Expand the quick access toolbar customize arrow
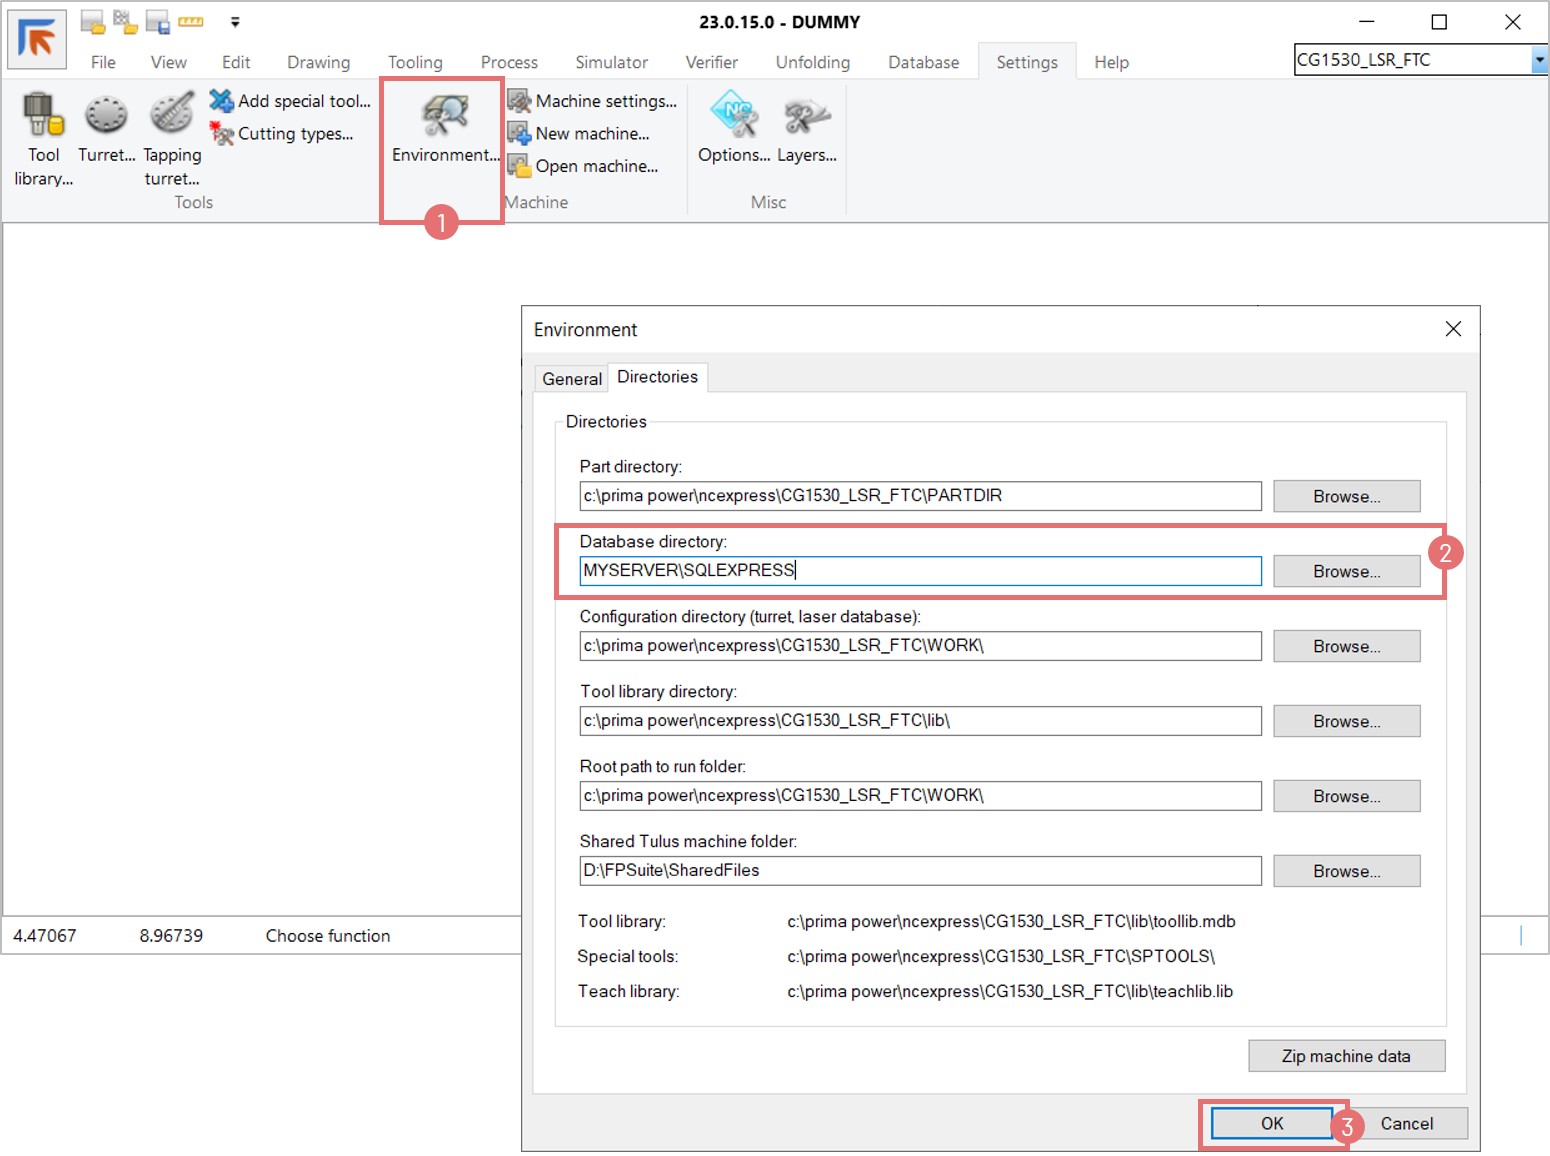This screenshot has width=1550, height=1156. click(235, 22)
